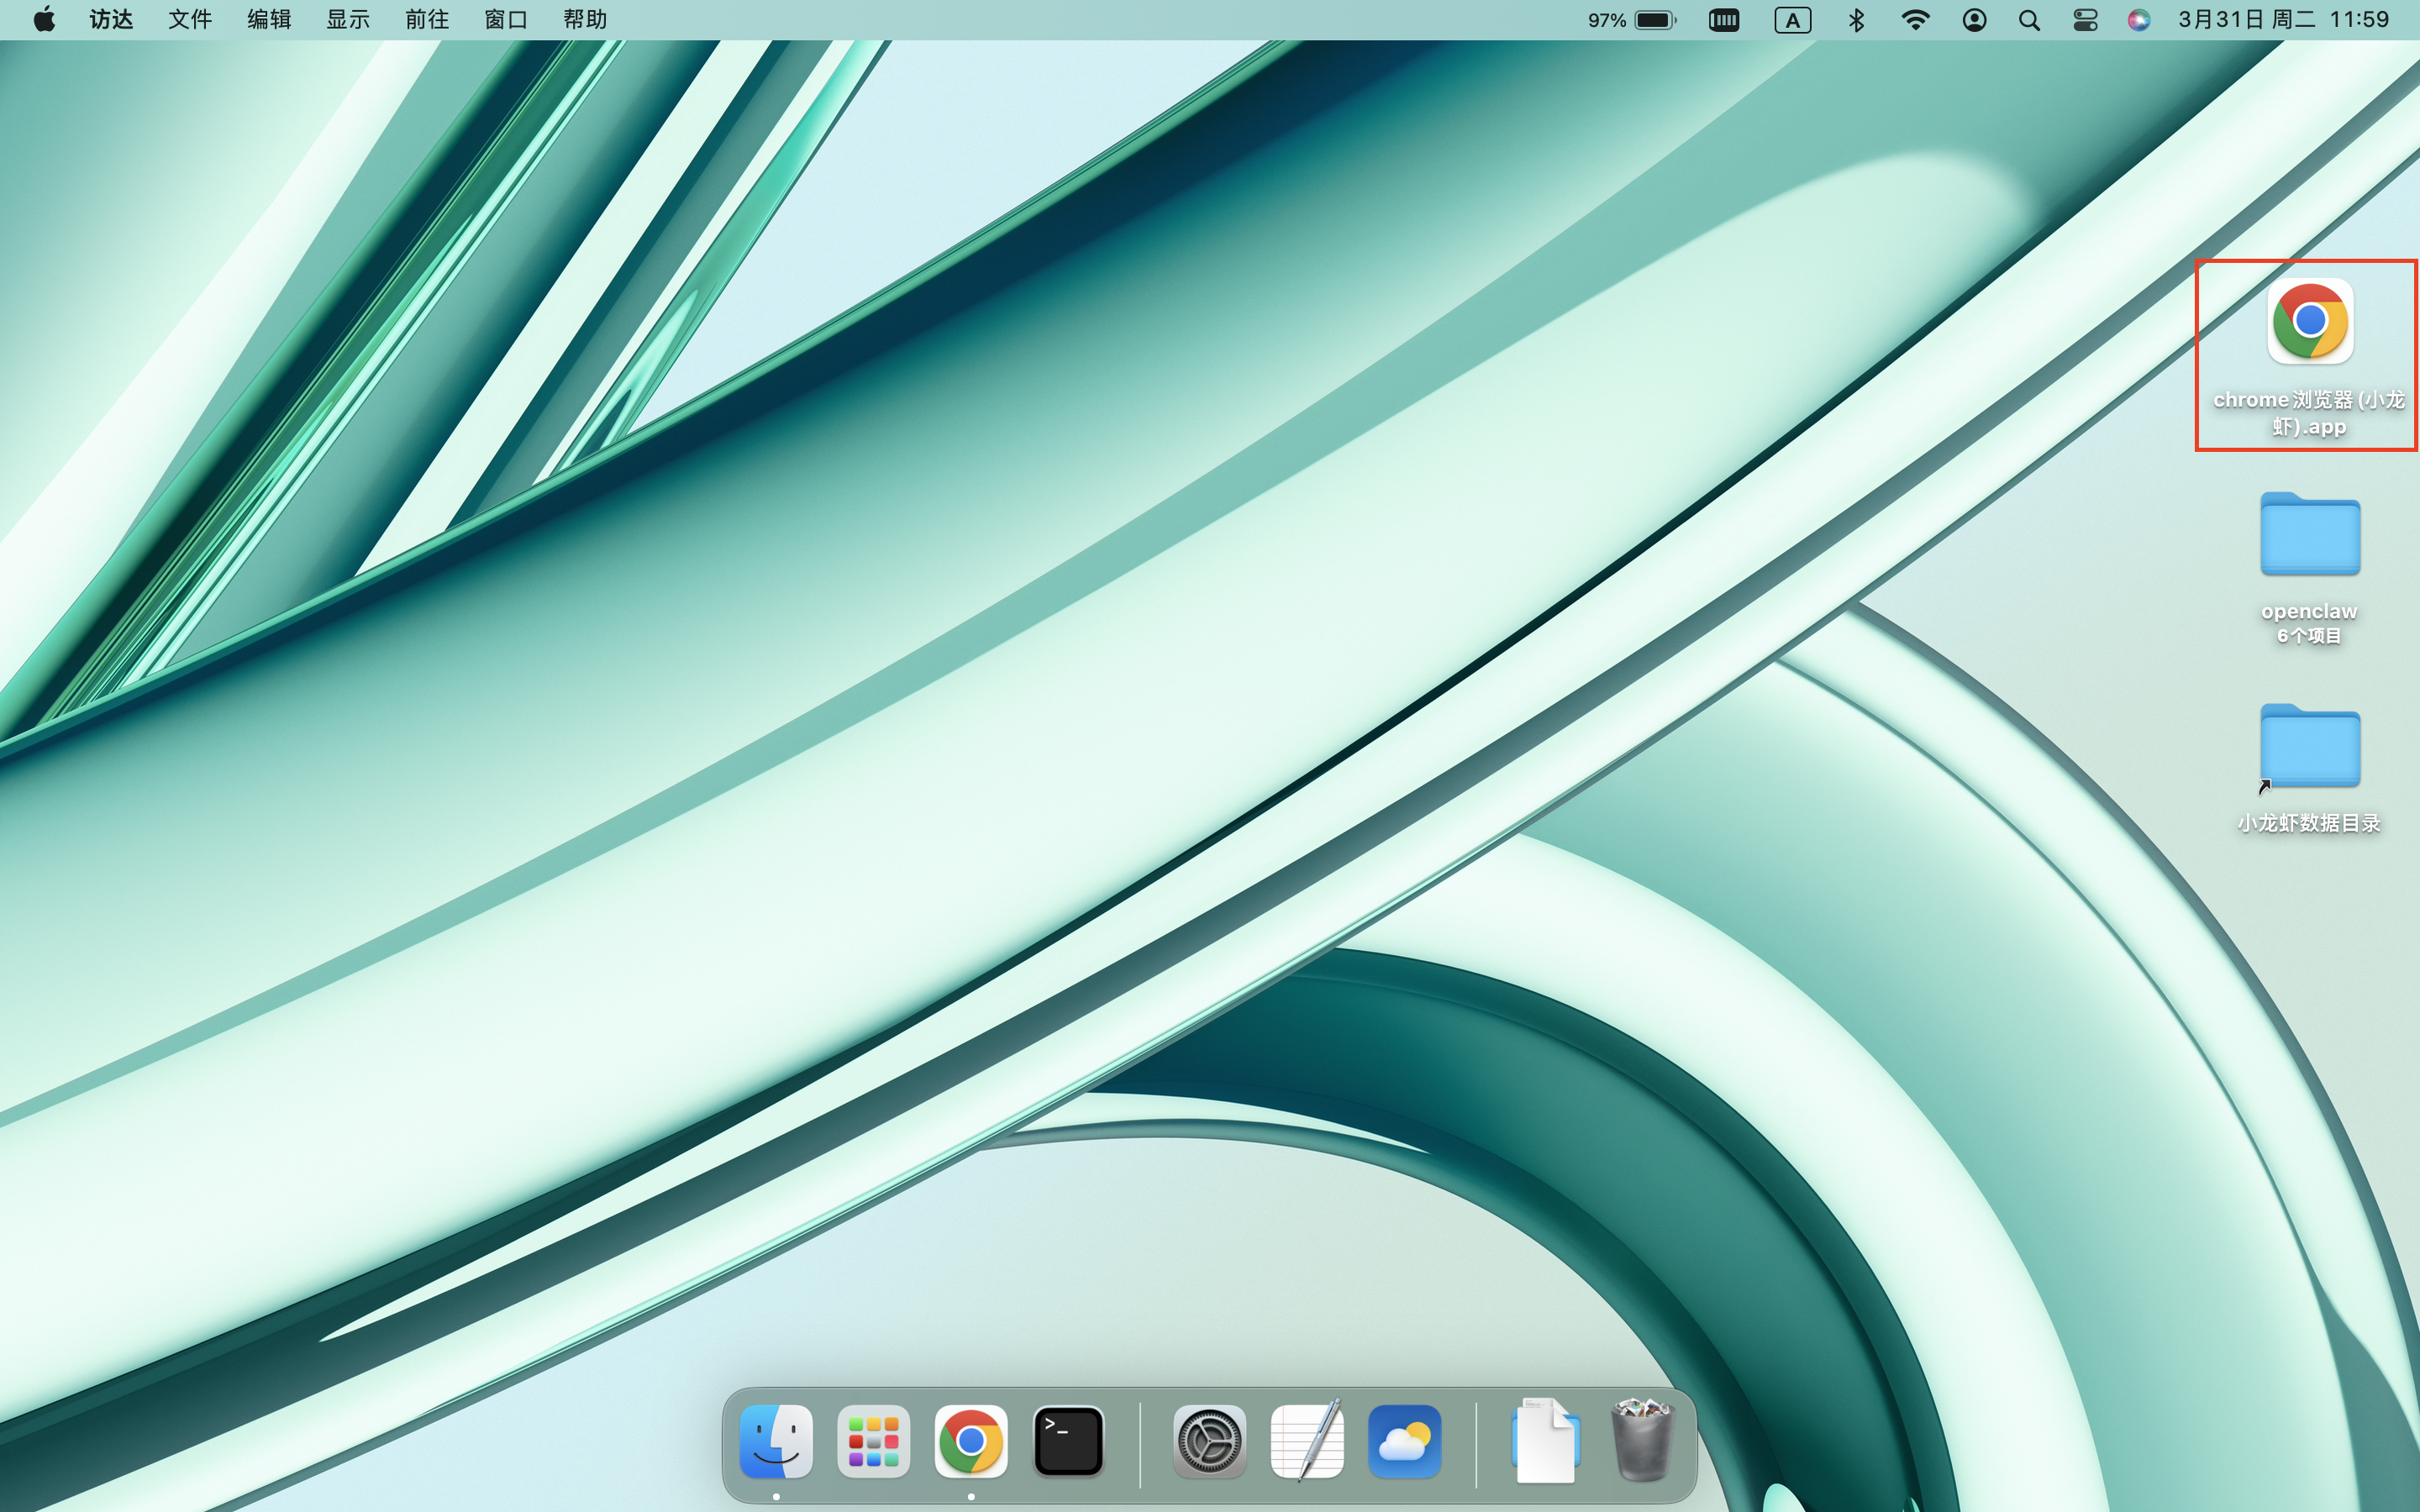Select the openclaw folder on desktop
Image resolution: width=2420 pixels, height=1512 pixels.
point(2309,535)
